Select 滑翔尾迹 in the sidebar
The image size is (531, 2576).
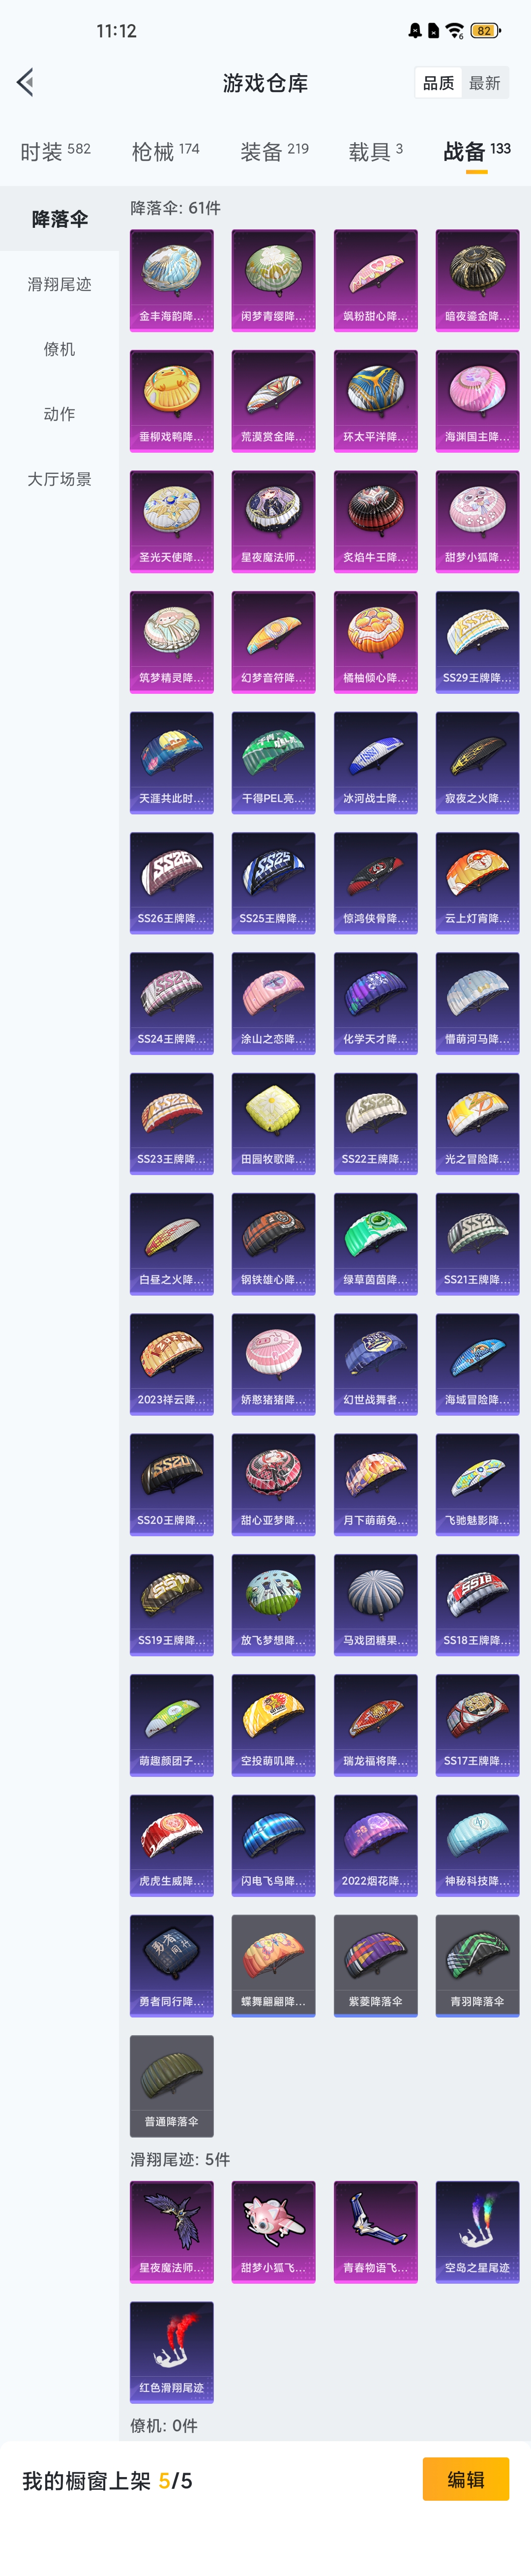coord(59,284)
